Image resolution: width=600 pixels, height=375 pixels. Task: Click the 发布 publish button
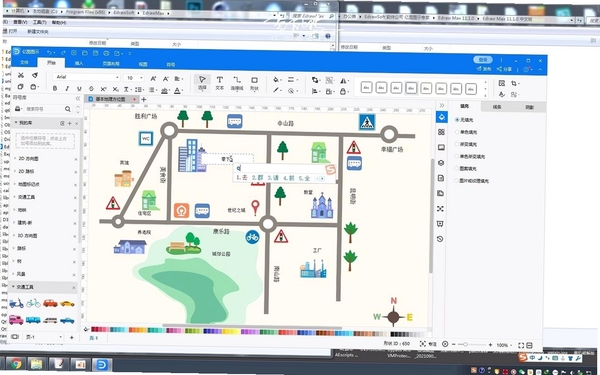[x=484, y=69]
